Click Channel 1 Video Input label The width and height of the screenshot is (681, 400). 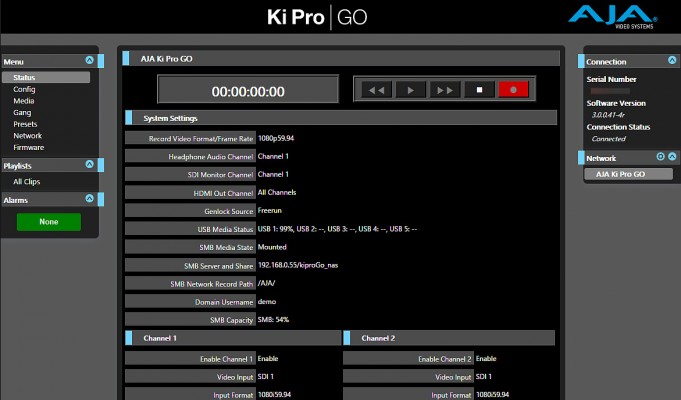click(x=191, y=377)
